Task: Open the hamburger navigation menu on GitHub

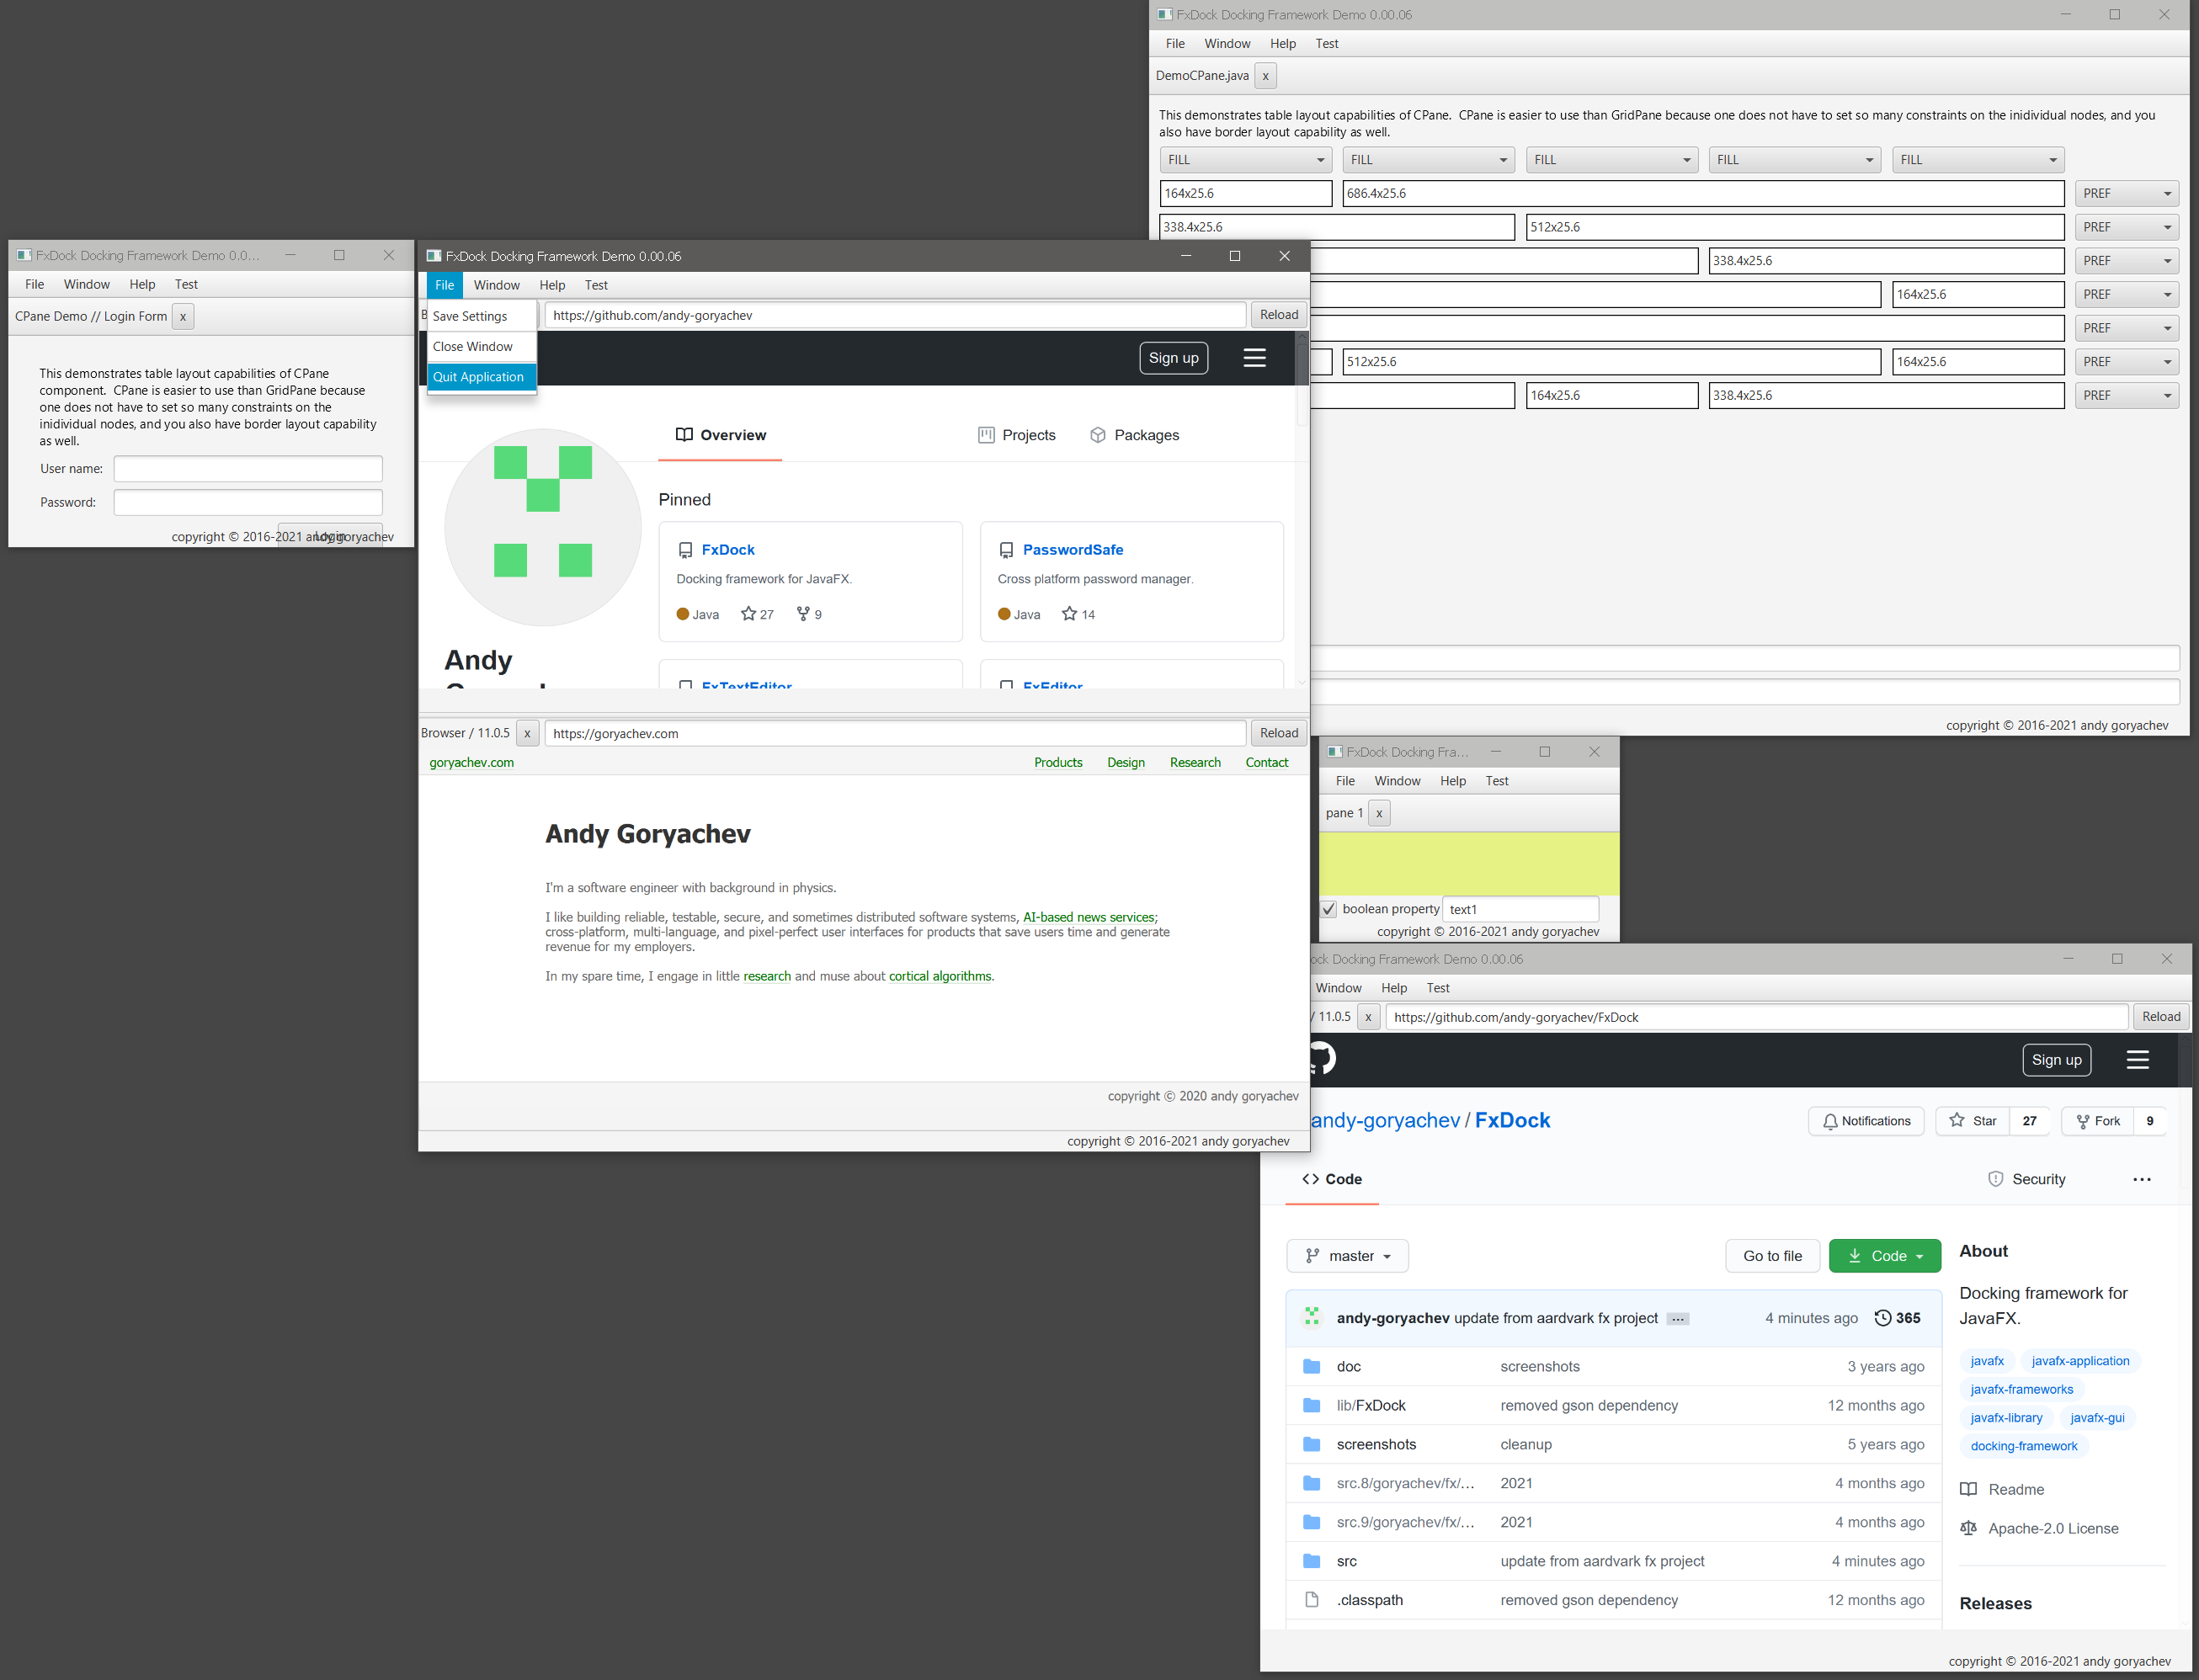Action: [2139, 1059]
